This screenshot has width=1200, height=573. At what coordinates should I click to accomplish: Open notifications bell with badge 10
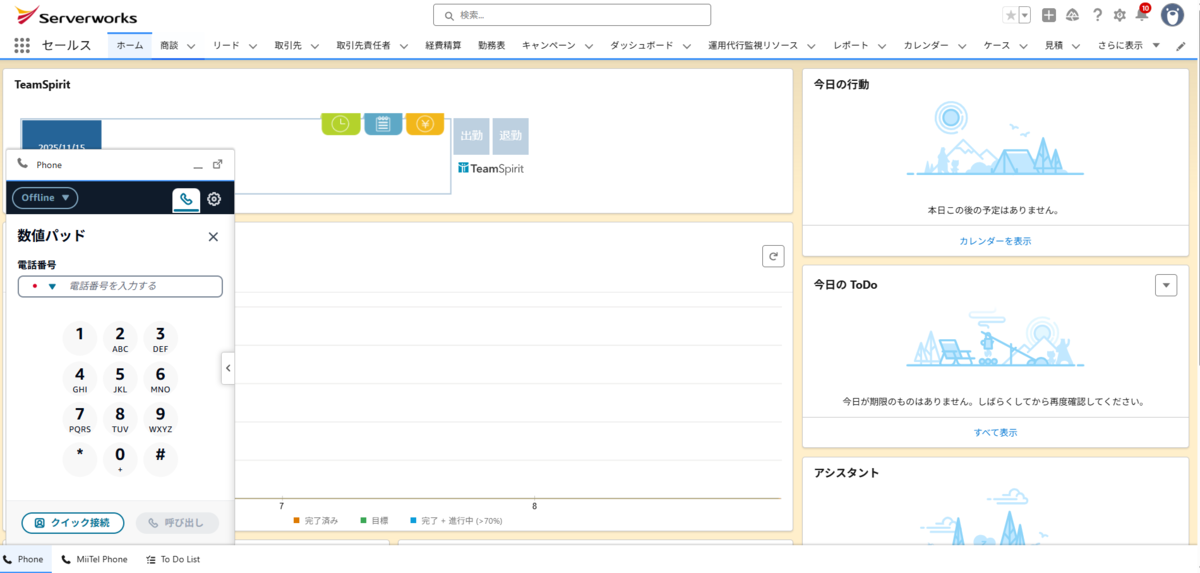tap(1142, 14)
